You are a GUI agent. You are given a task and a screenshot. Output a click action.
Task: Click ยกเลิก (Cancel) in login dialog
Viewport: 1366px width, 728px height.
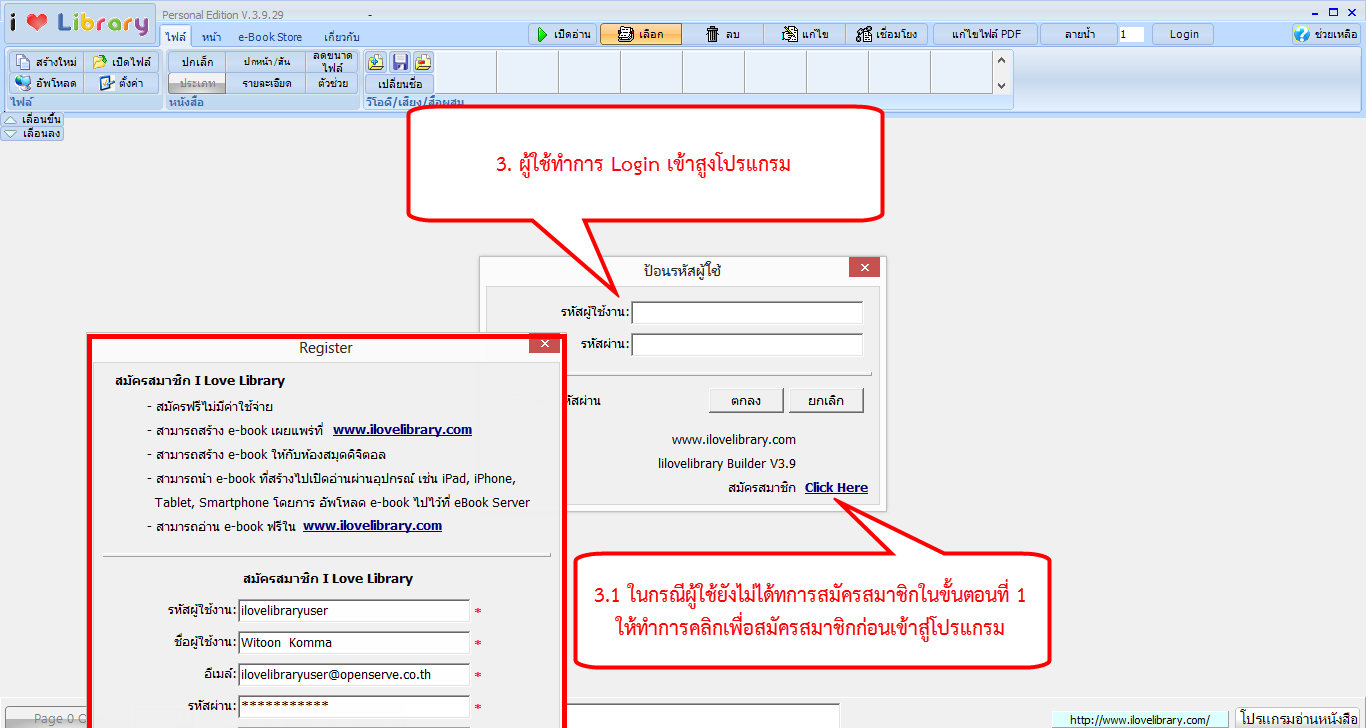coord(826,401)
